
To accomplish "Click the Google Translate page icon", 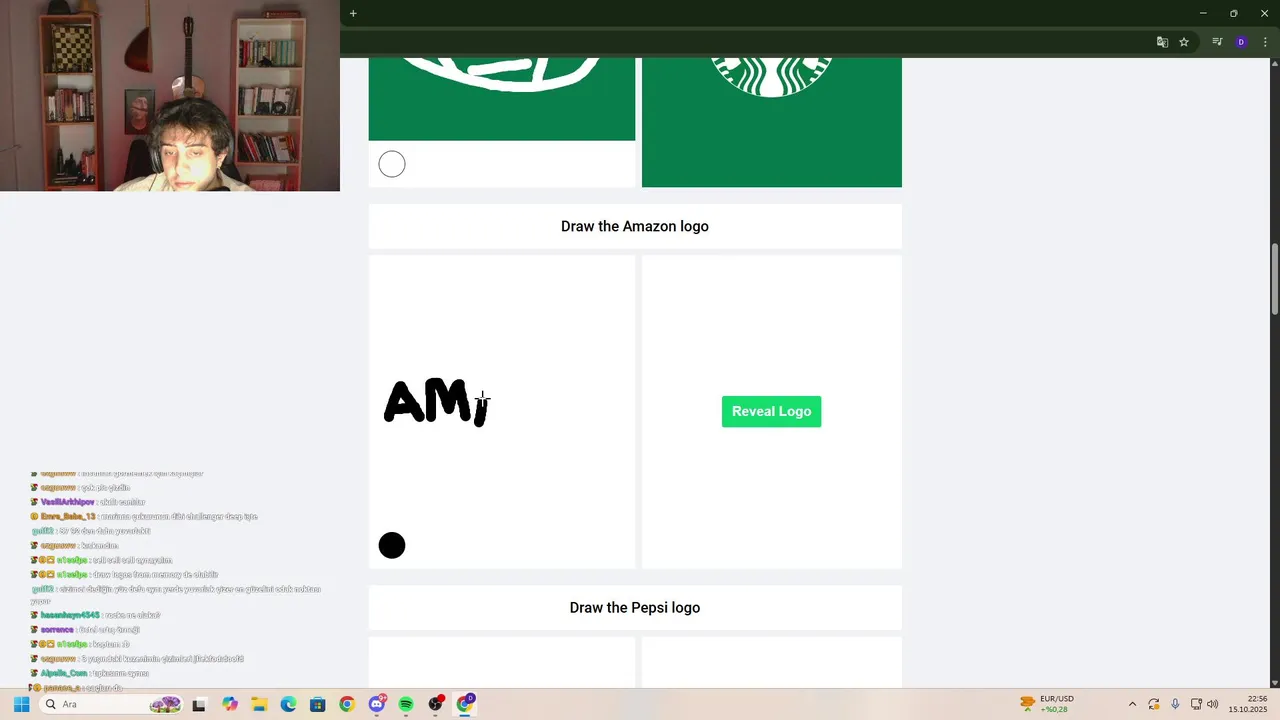I will (x=1162, y=42).
